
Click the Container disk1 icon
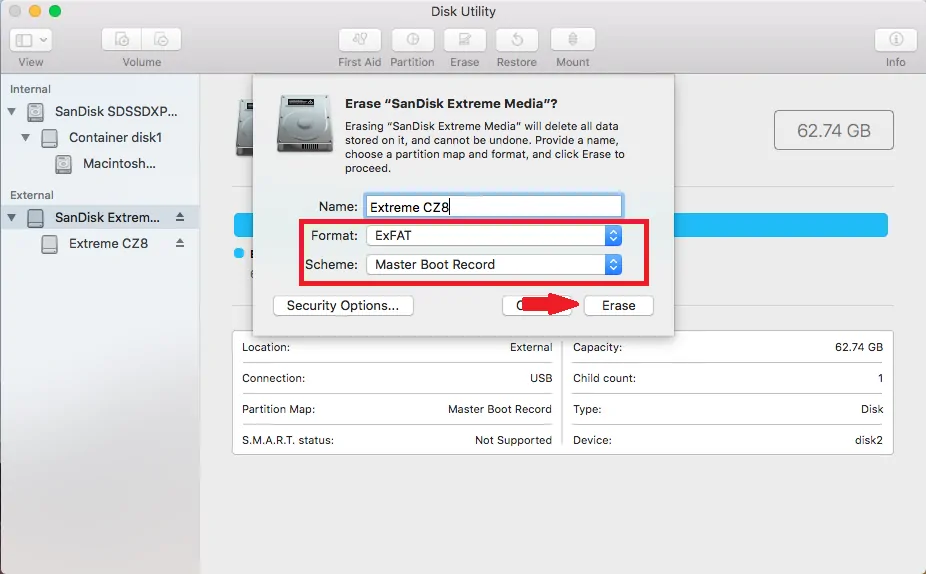tap(50, 138)
